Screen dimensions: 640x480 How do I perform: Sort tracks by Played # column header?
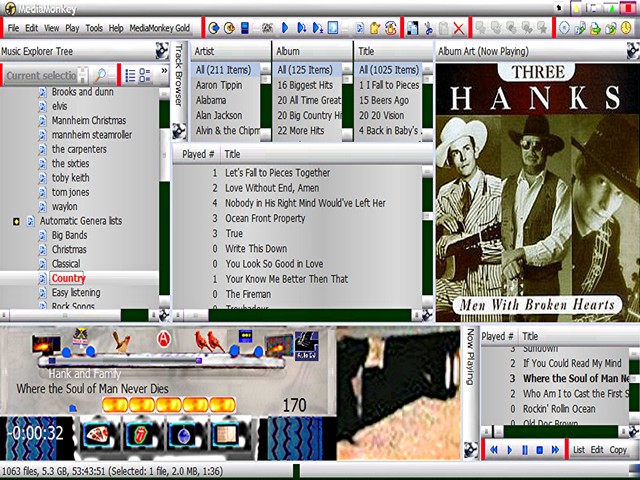click(196, 154)
